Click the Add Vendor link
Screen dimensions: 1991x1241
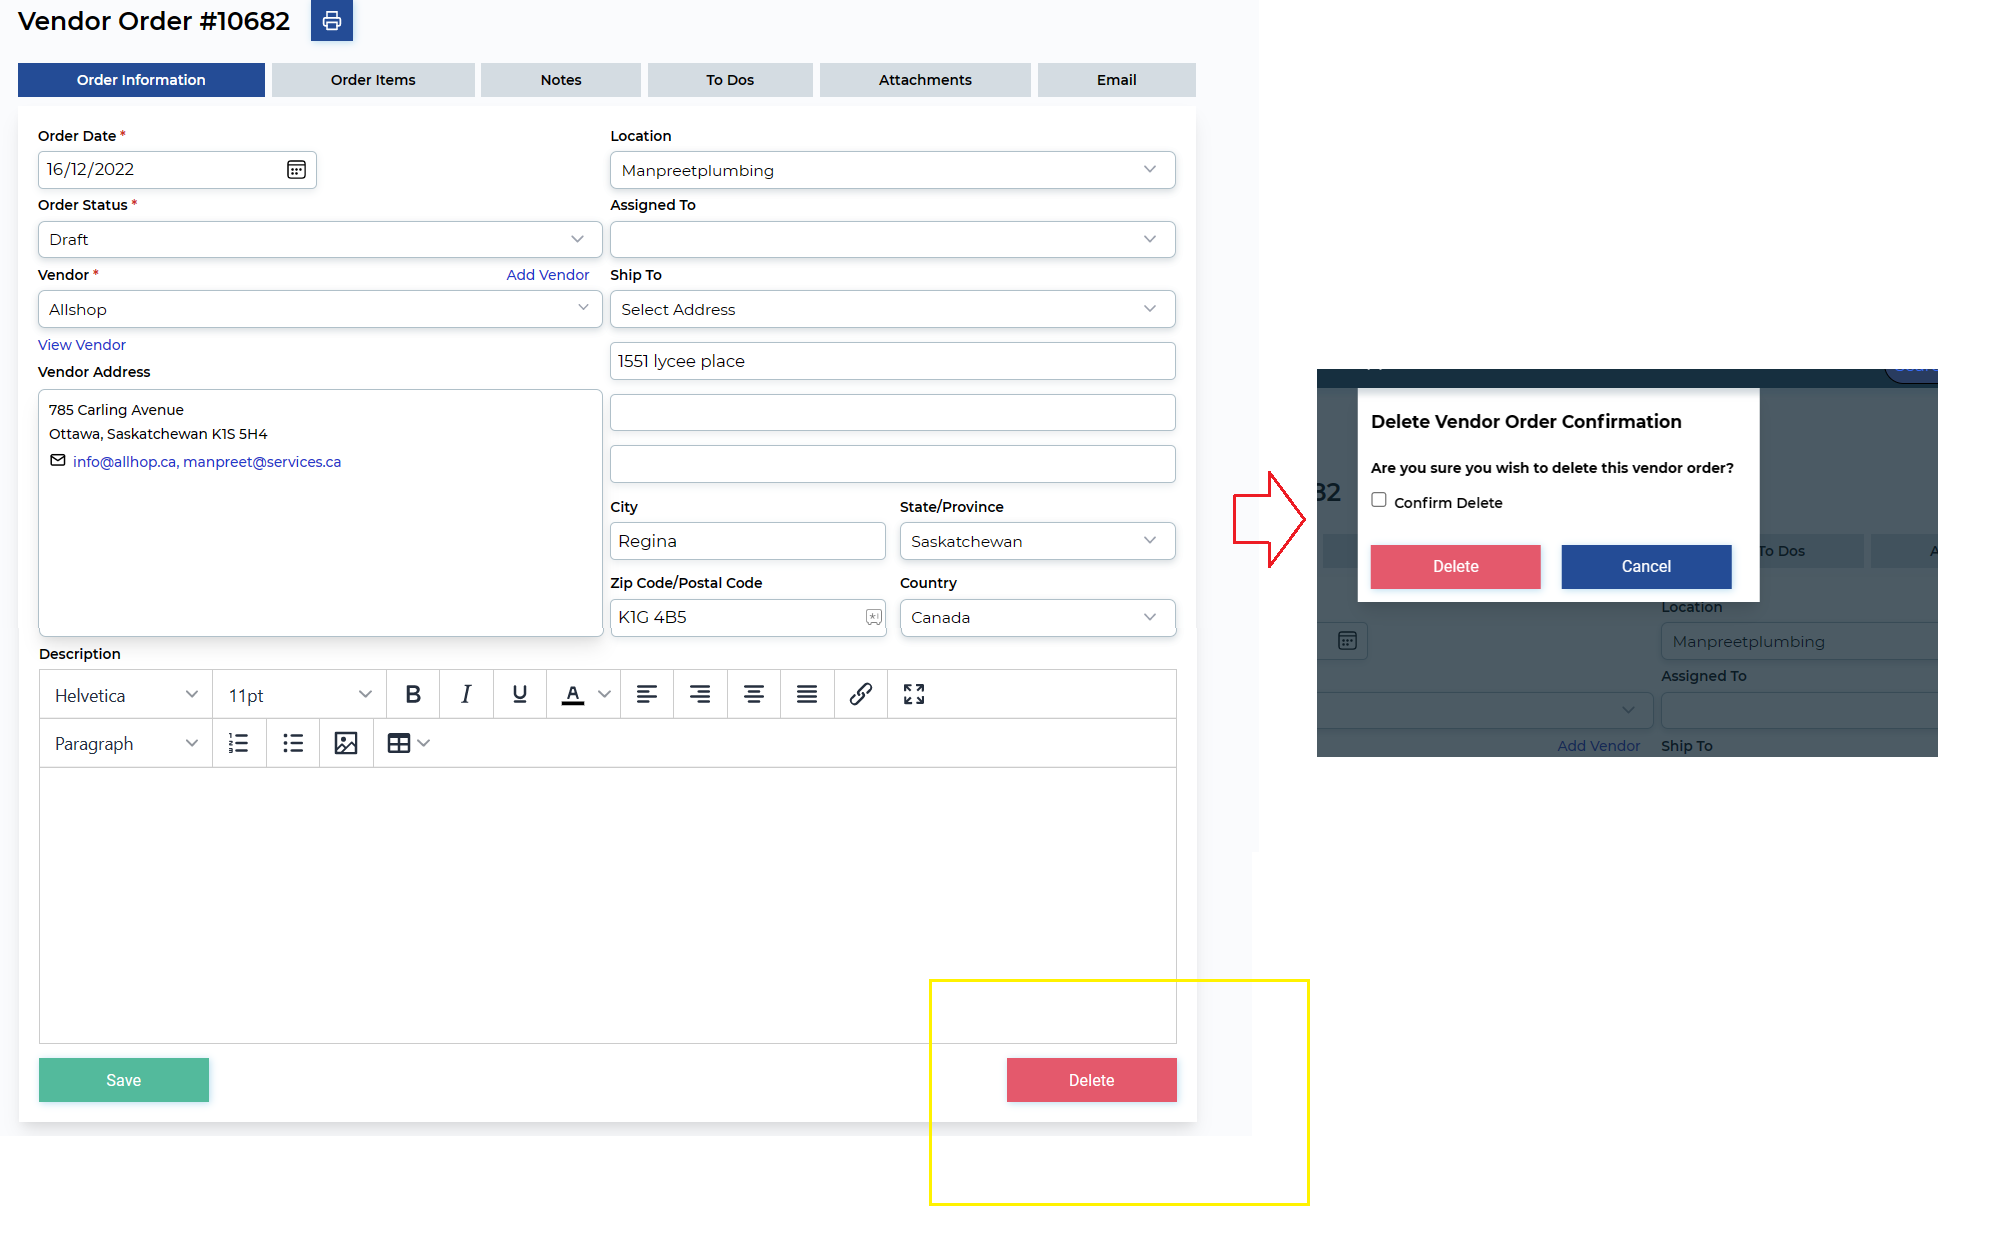pyautogui.click(x=547, y=275)
